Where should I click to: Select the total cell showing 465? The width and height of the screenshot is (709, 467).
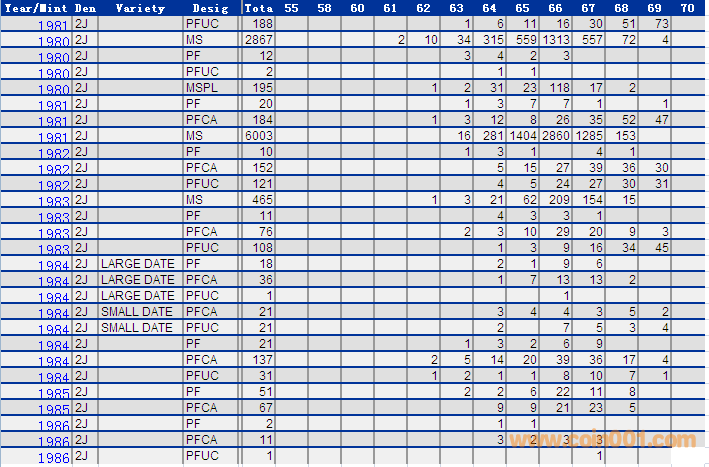tap(258, 199)
